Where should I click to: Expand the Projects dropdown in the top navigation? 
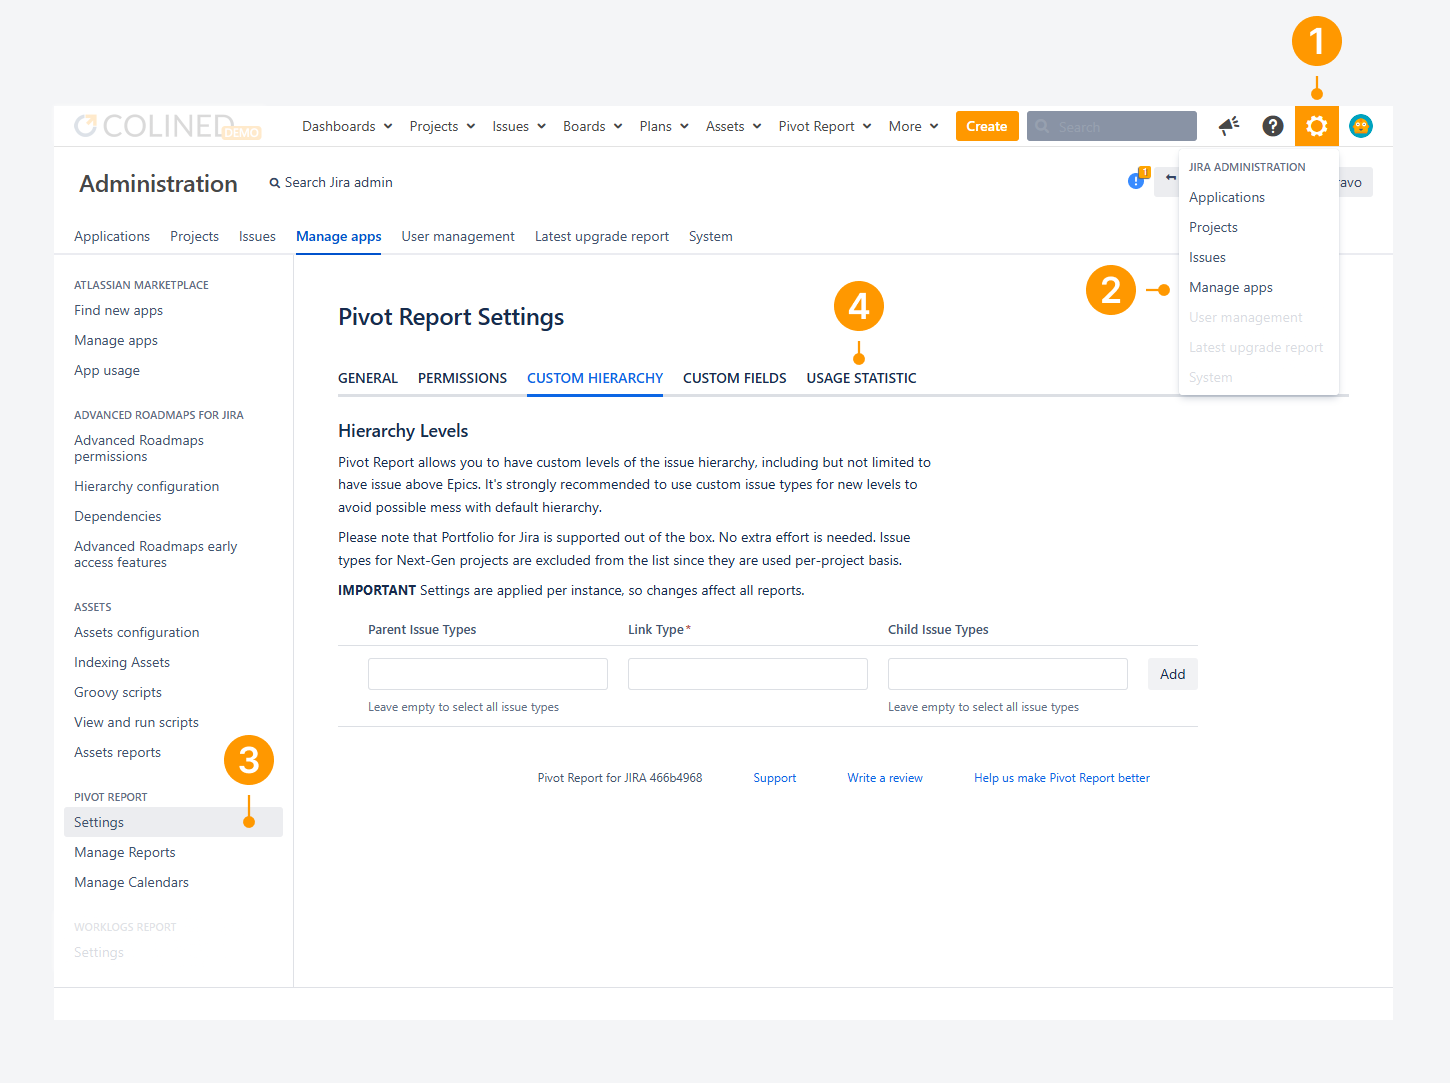(x=442, y=126)
